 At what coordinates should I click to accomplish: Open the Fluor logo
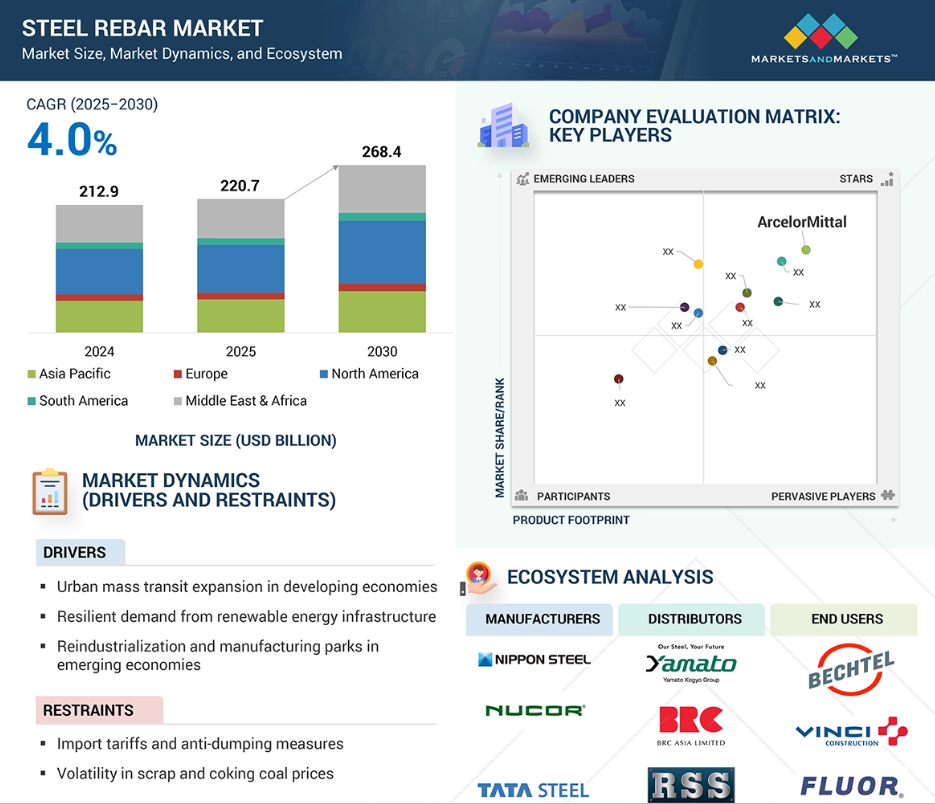[852, 786]
